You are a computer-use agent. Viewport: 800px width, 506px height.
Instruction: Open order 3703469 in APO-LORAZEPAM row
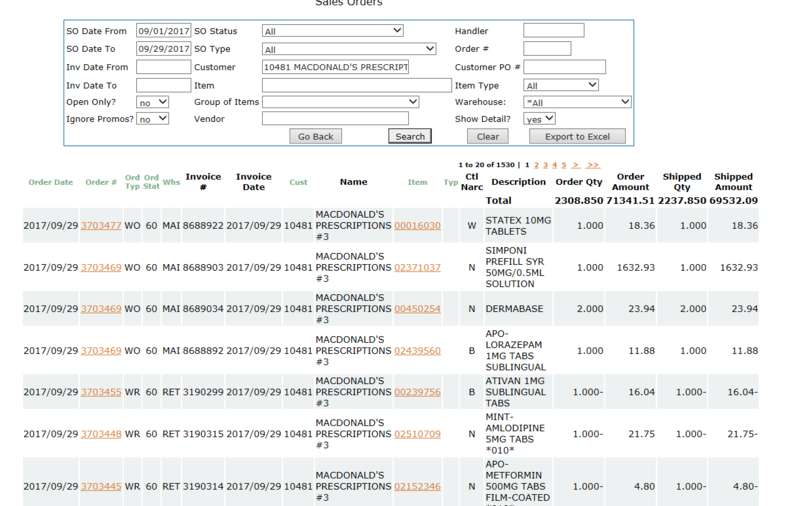coord(101,350)
